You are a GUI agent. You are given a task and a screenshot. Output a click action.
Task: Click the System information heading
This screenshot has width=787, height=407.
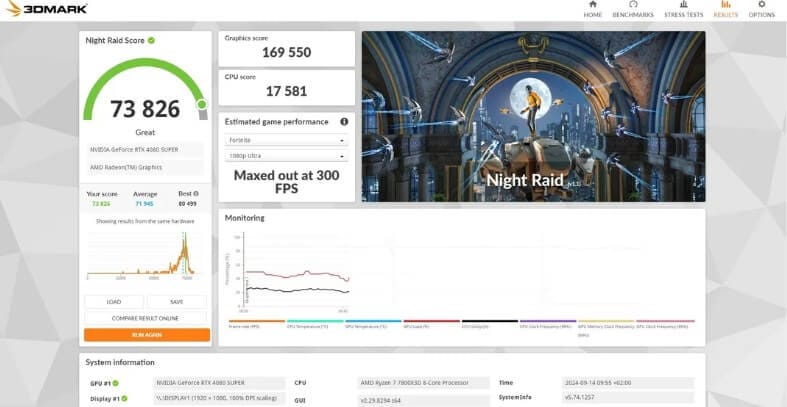[120, 362]
